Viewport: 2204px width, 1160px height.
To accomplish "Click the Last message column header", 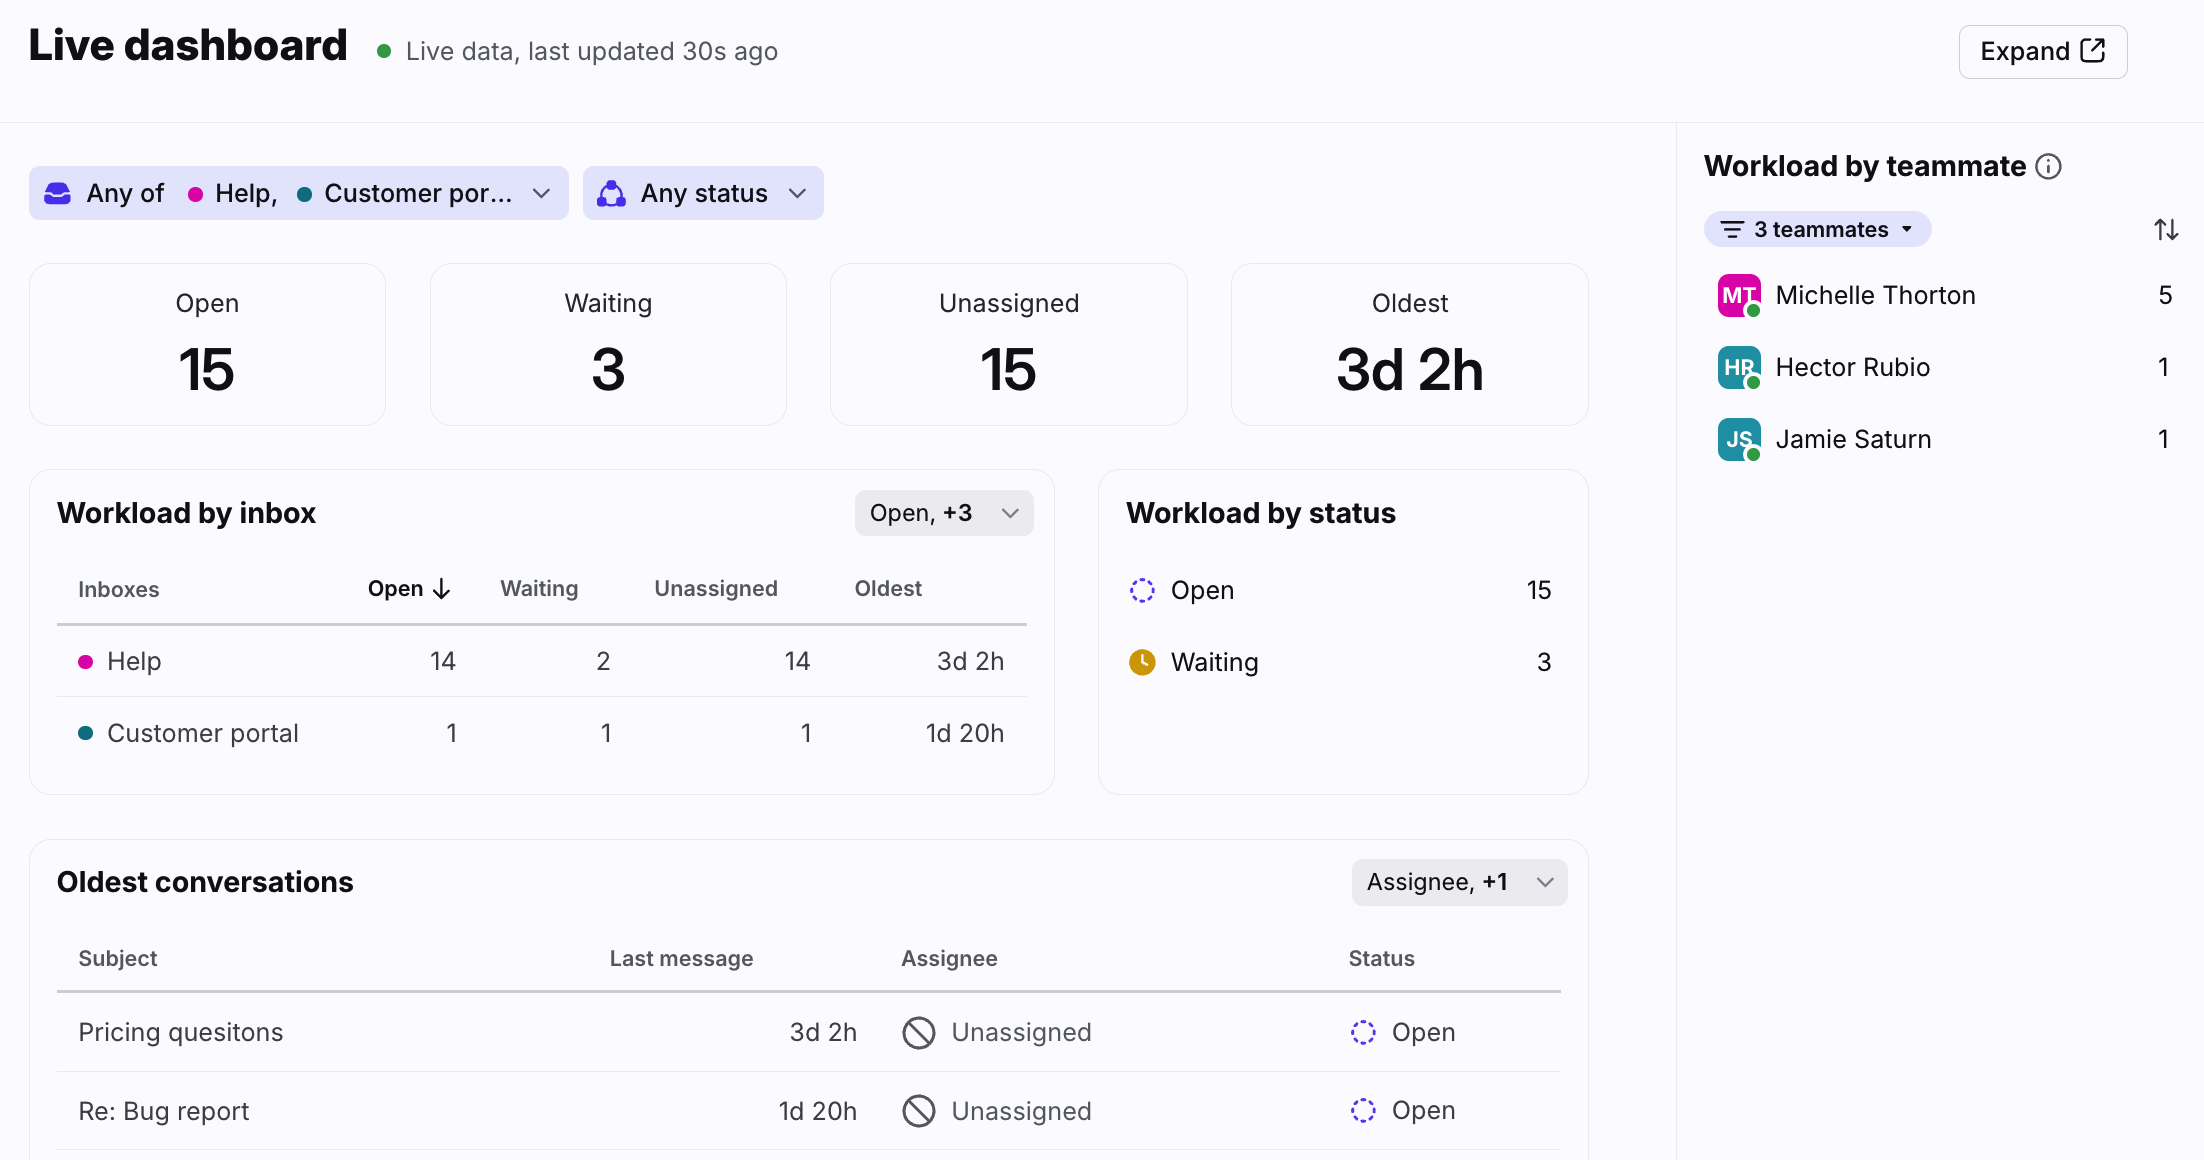I will (682, 959).
